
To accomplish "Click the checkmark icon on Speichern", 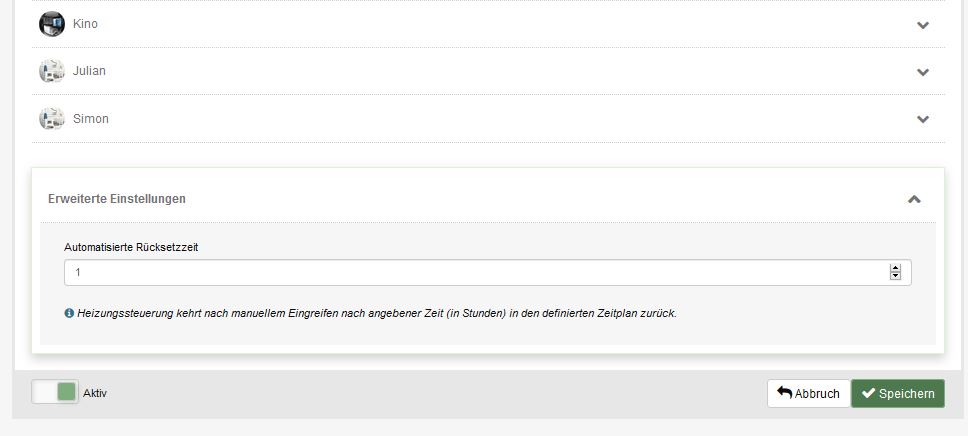I will pos(869,393).
